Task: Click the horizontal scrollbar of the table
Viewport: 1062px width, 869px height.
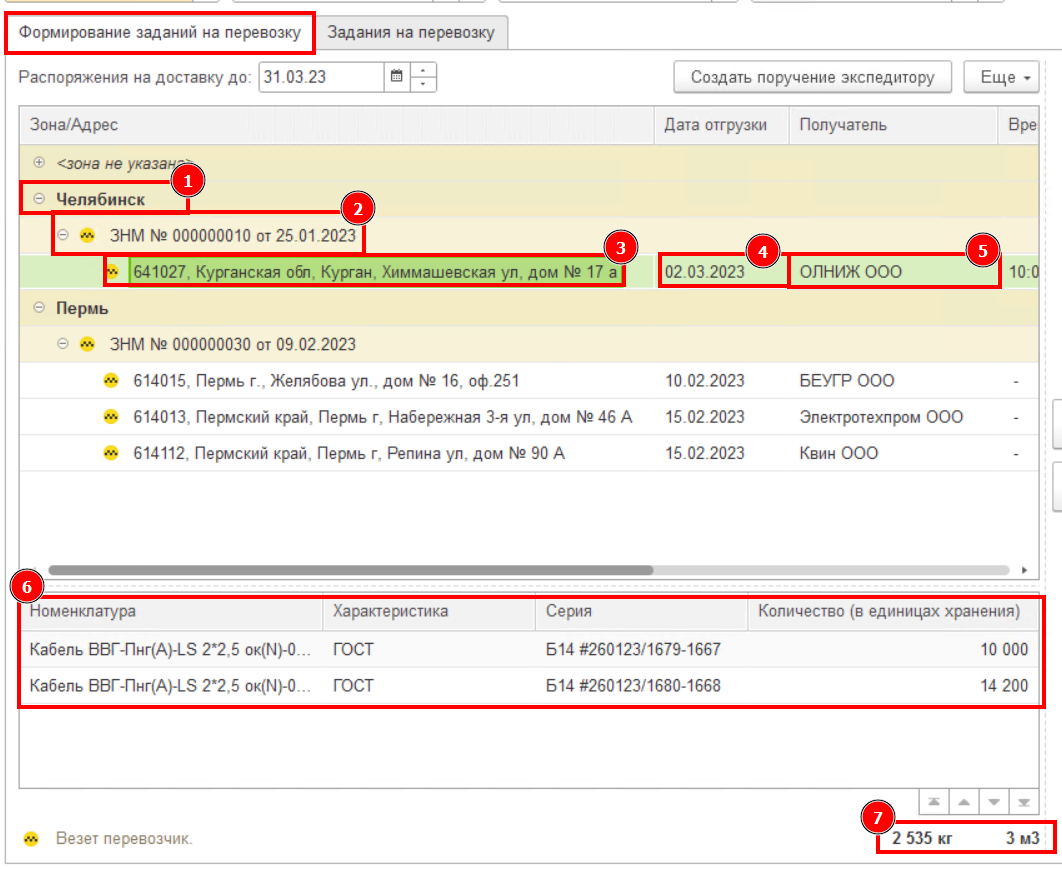Action: pyautogui.click(x=351, y=570)
